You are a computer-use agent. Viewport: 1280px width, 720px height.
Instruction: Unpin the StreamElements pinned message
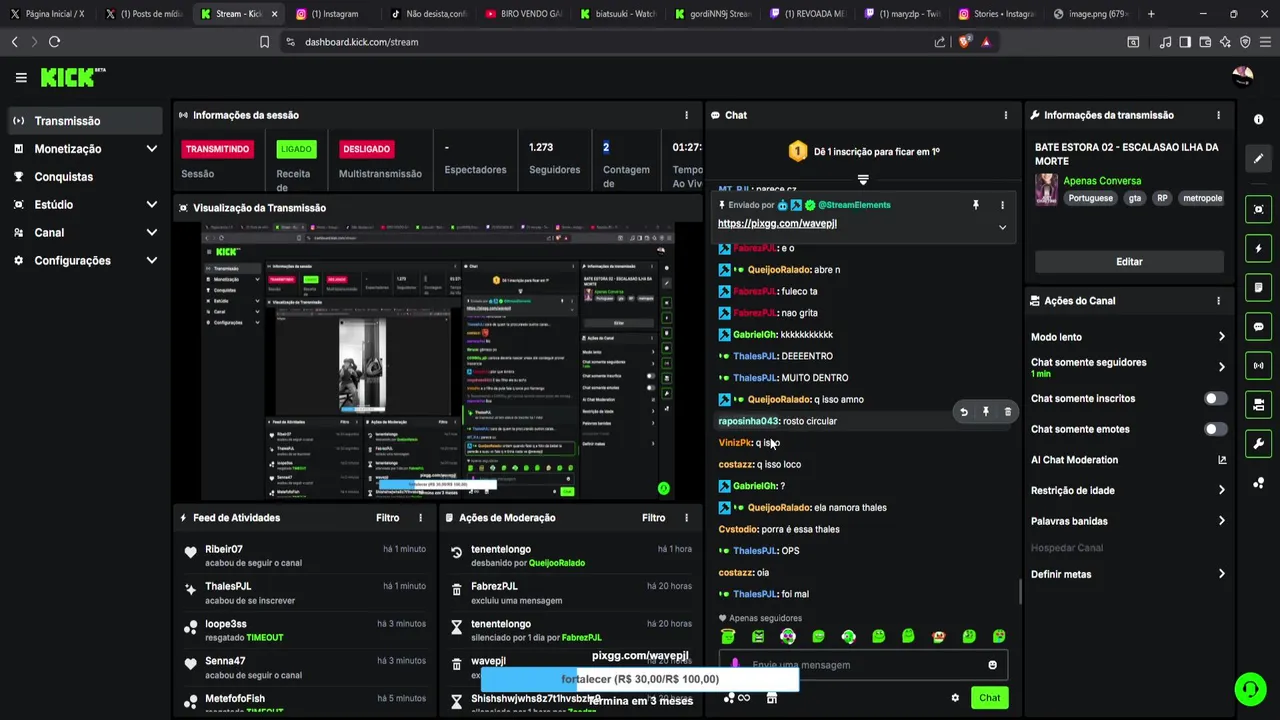coord(976,205)
